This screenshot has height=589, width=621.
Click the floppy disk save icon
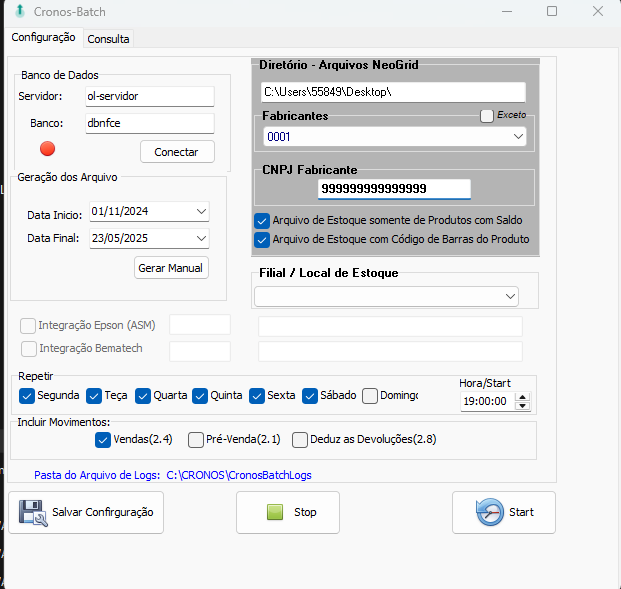pyautogui.click(x=33, y=513)
